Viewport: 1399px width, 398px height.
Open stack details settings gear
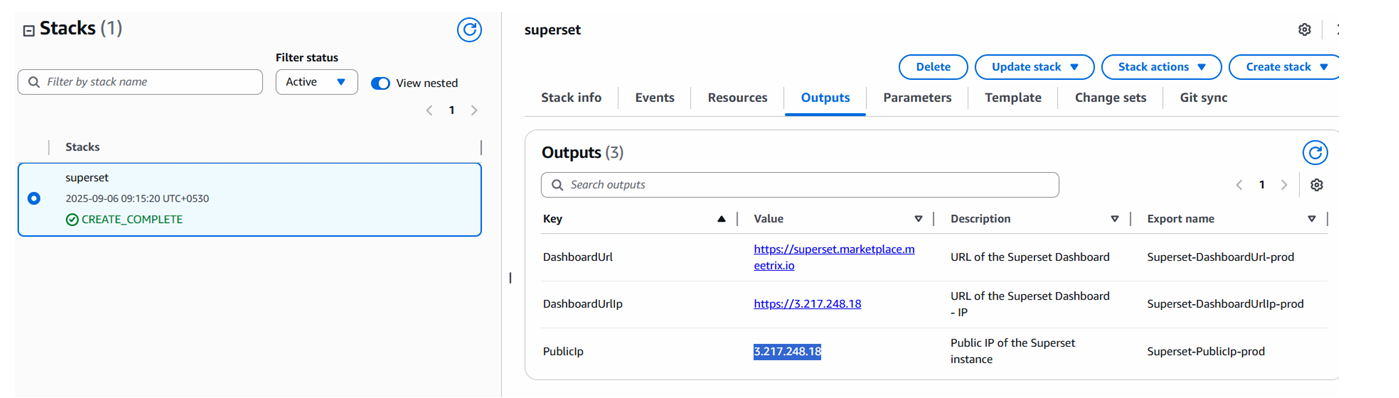pos(1304,30)
